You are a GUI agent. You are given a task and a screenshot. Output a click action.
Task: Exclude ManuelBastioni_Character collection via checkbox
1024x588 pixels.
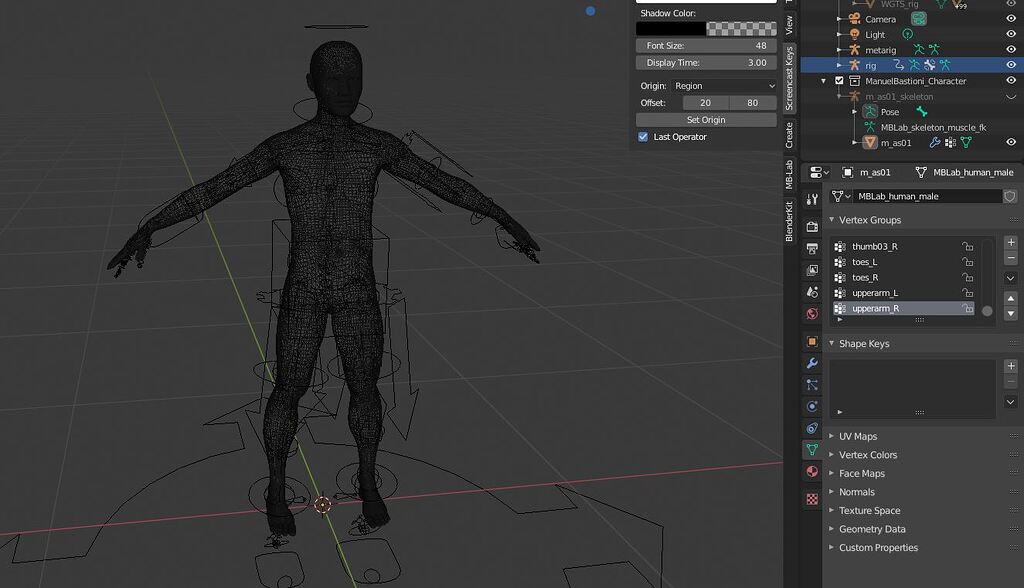pos(839,81)
